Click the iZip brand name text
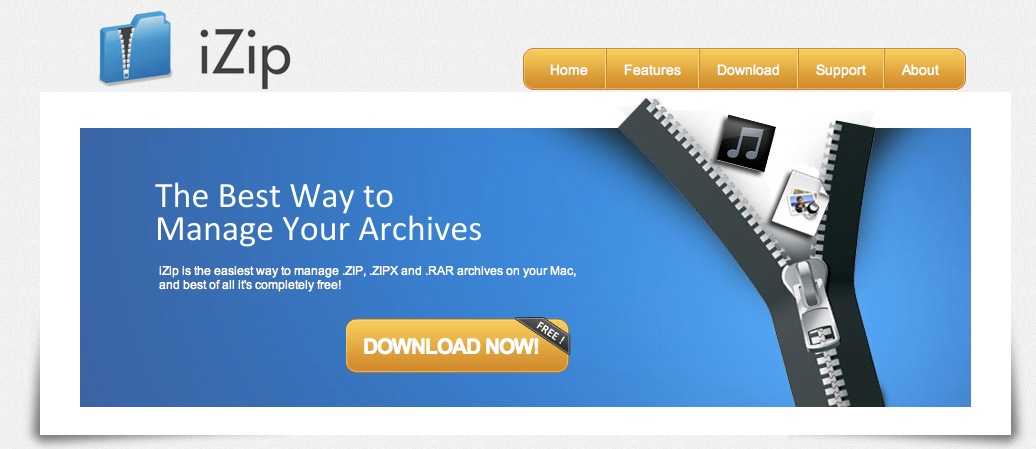1036x449 pixels. point(244,58)
